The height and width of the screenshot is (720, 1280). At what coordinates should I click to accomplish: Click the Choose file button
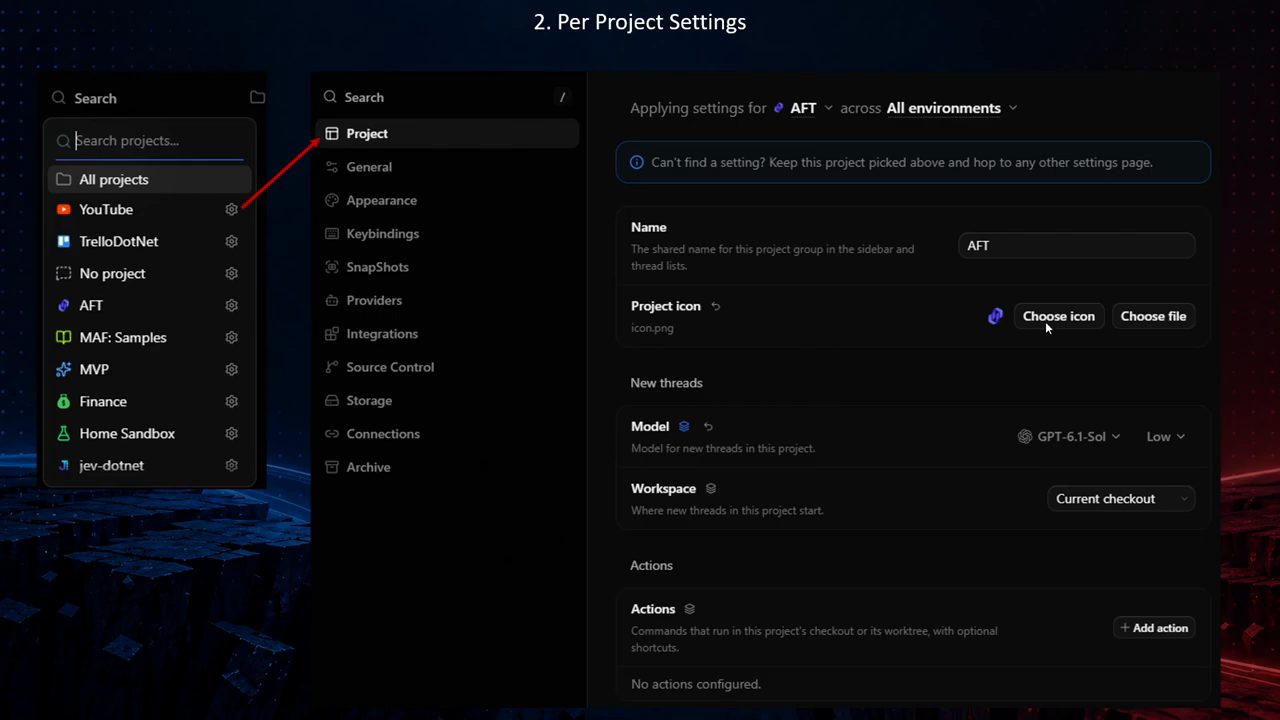1153,316
